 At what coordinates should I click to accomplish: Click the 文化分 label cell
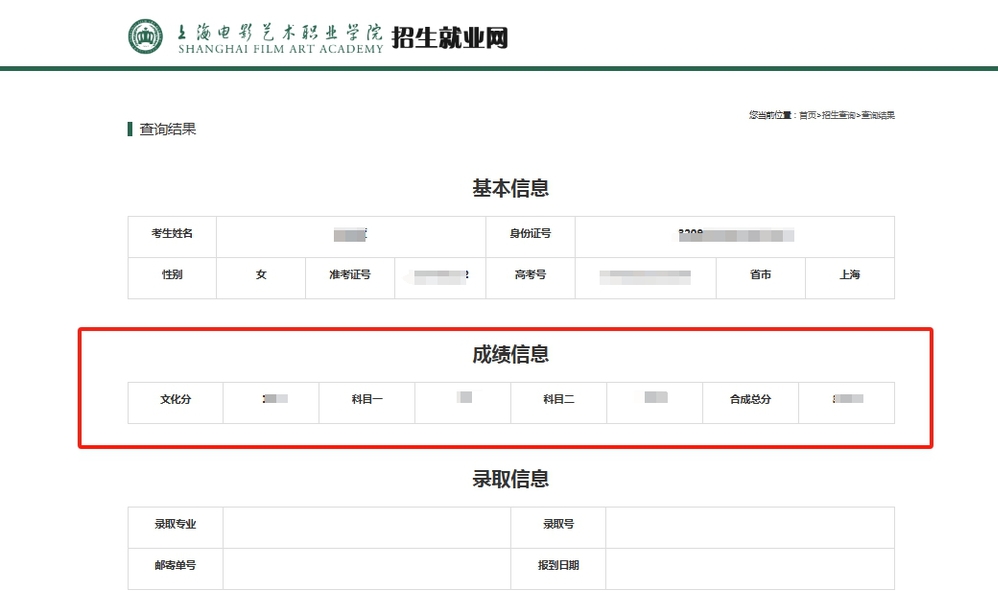[175, 400]
